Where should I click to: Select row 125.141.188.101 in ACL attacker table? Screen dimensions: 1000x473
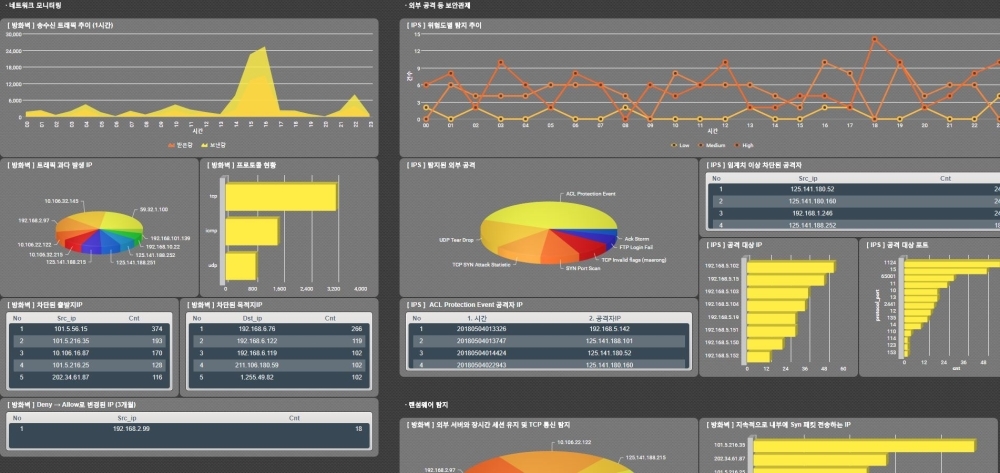548,341
